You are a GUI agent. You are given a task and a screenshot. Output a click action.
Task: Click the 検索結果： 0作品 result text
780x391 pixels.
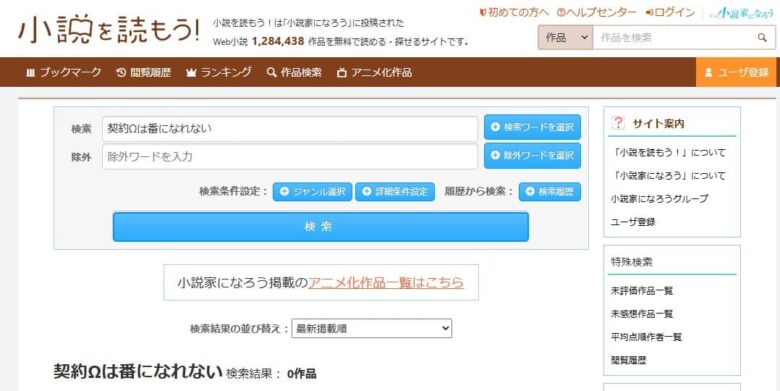[x=271, y=374]
